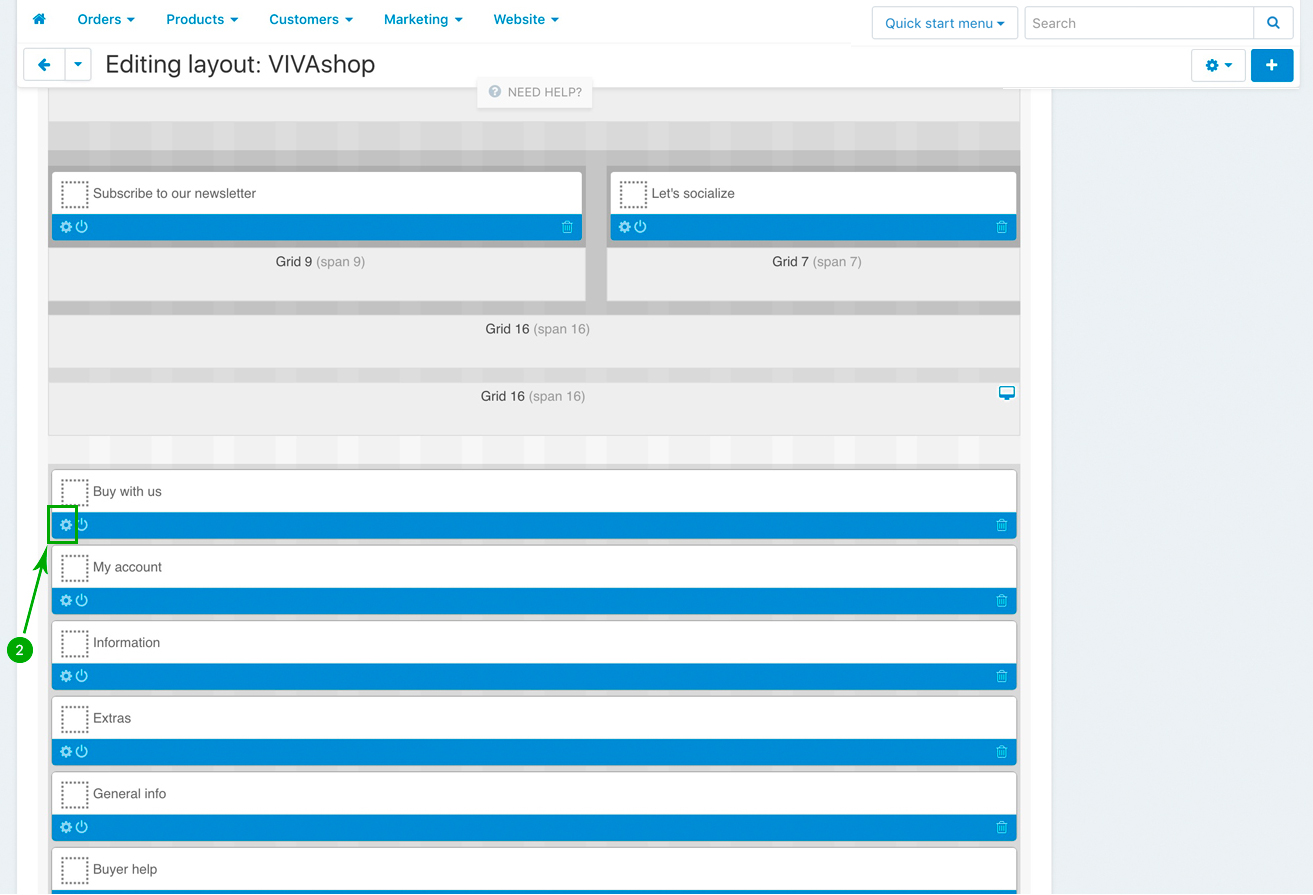This screenshot has width=1313, height=895.
Task: Click the search magnifier button
Action: point(1272,23)
